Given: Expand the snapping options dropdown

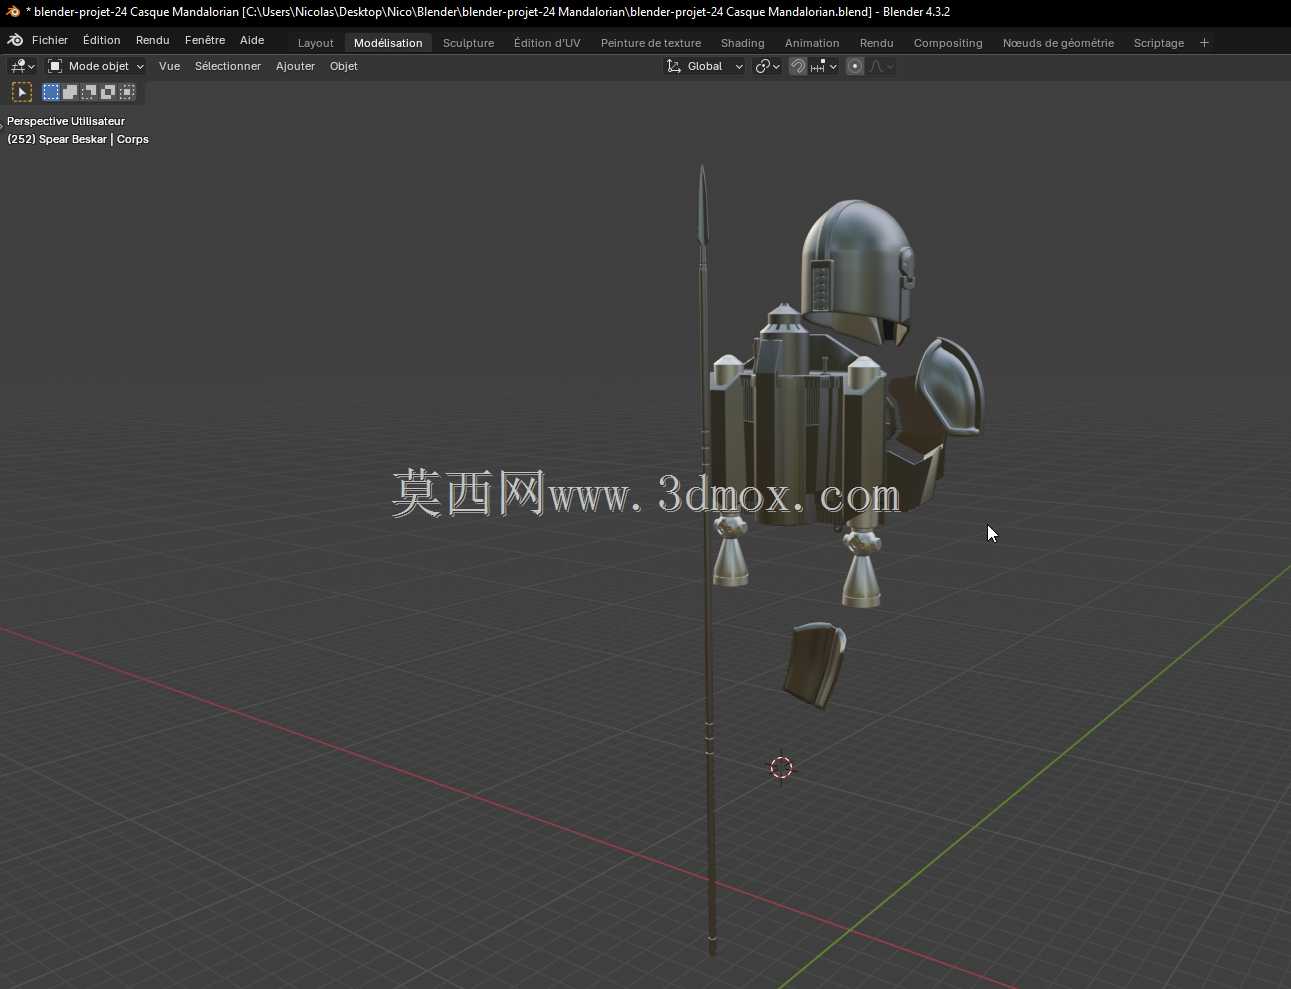Looking at the screenshot, I should (825, 66).
